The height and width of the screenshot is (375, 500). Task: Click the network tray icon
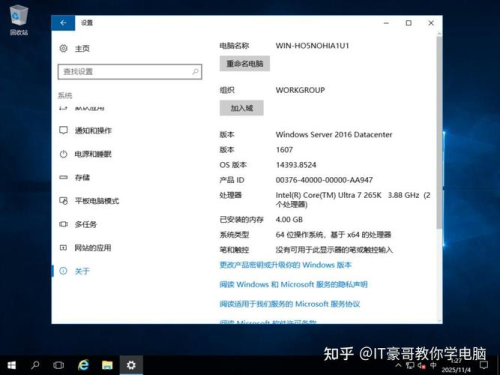click(x=410, y=366)
